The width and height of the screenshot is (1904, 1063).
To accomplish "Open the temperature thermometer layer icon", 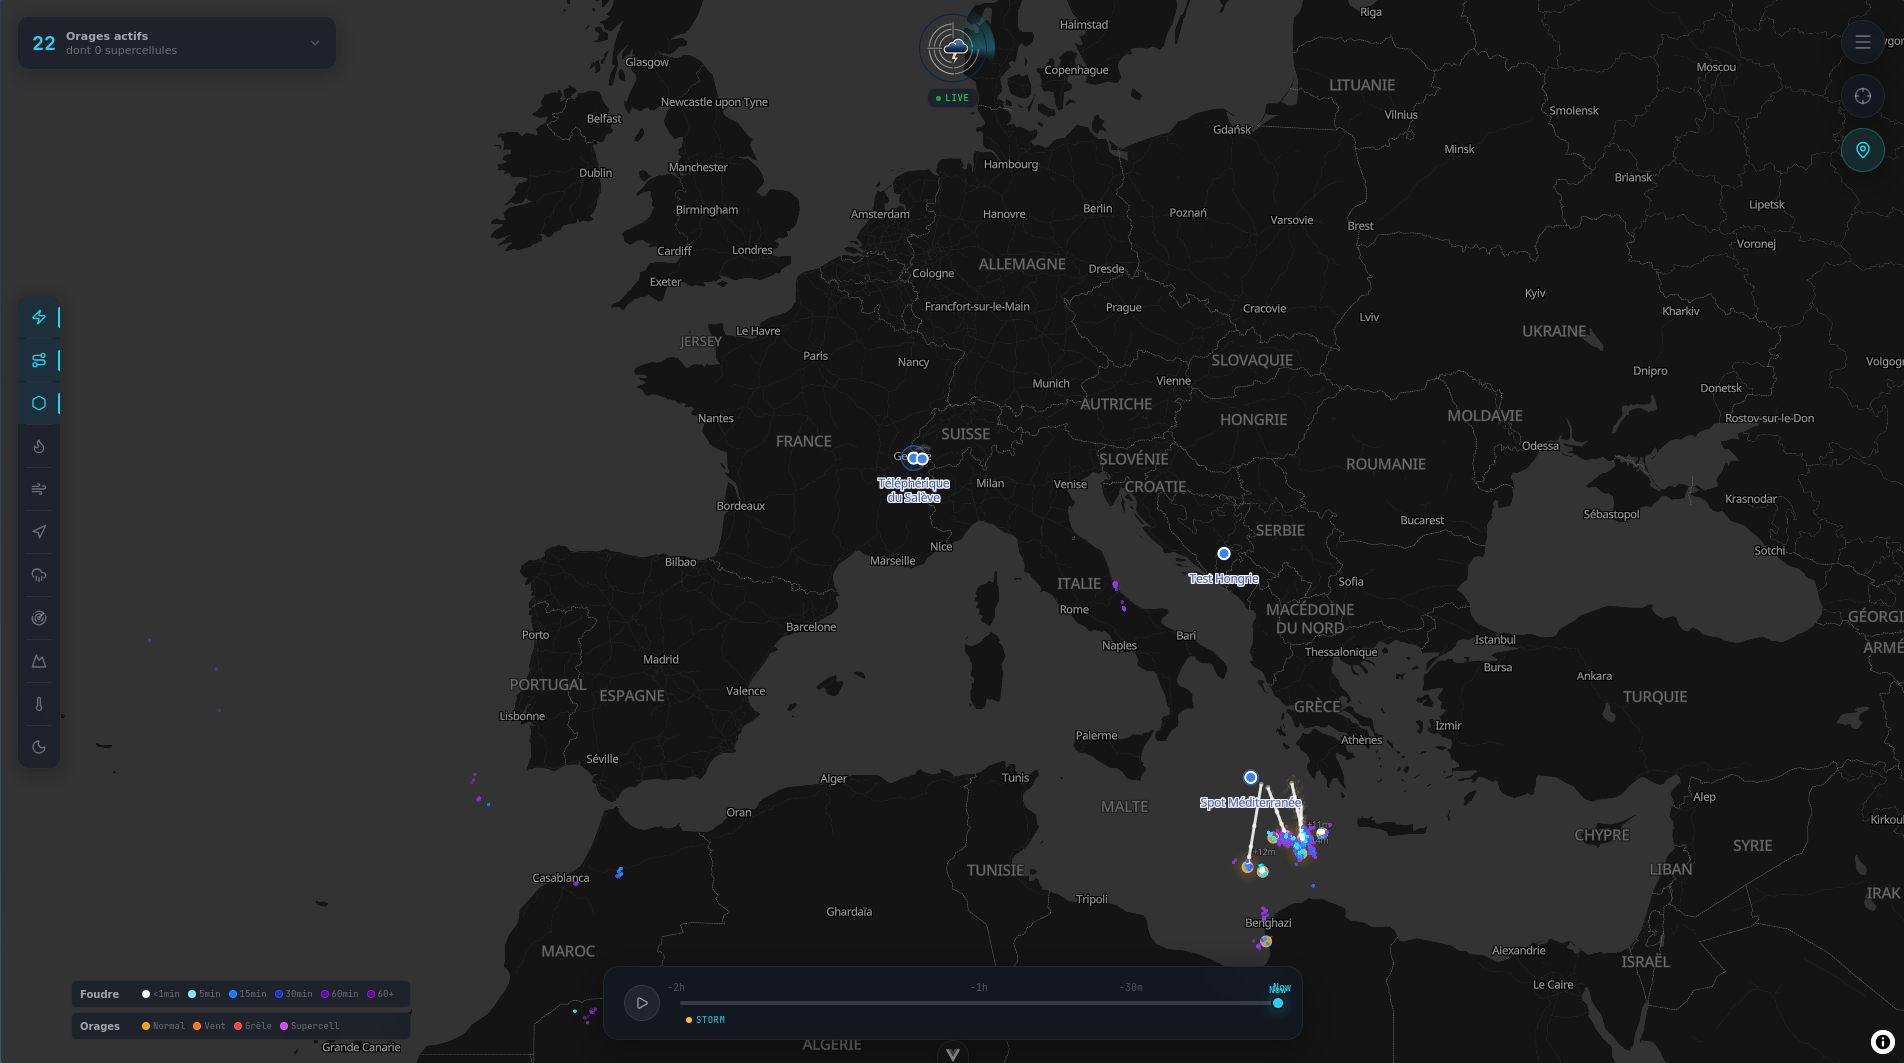I will [x=39, y=703].
